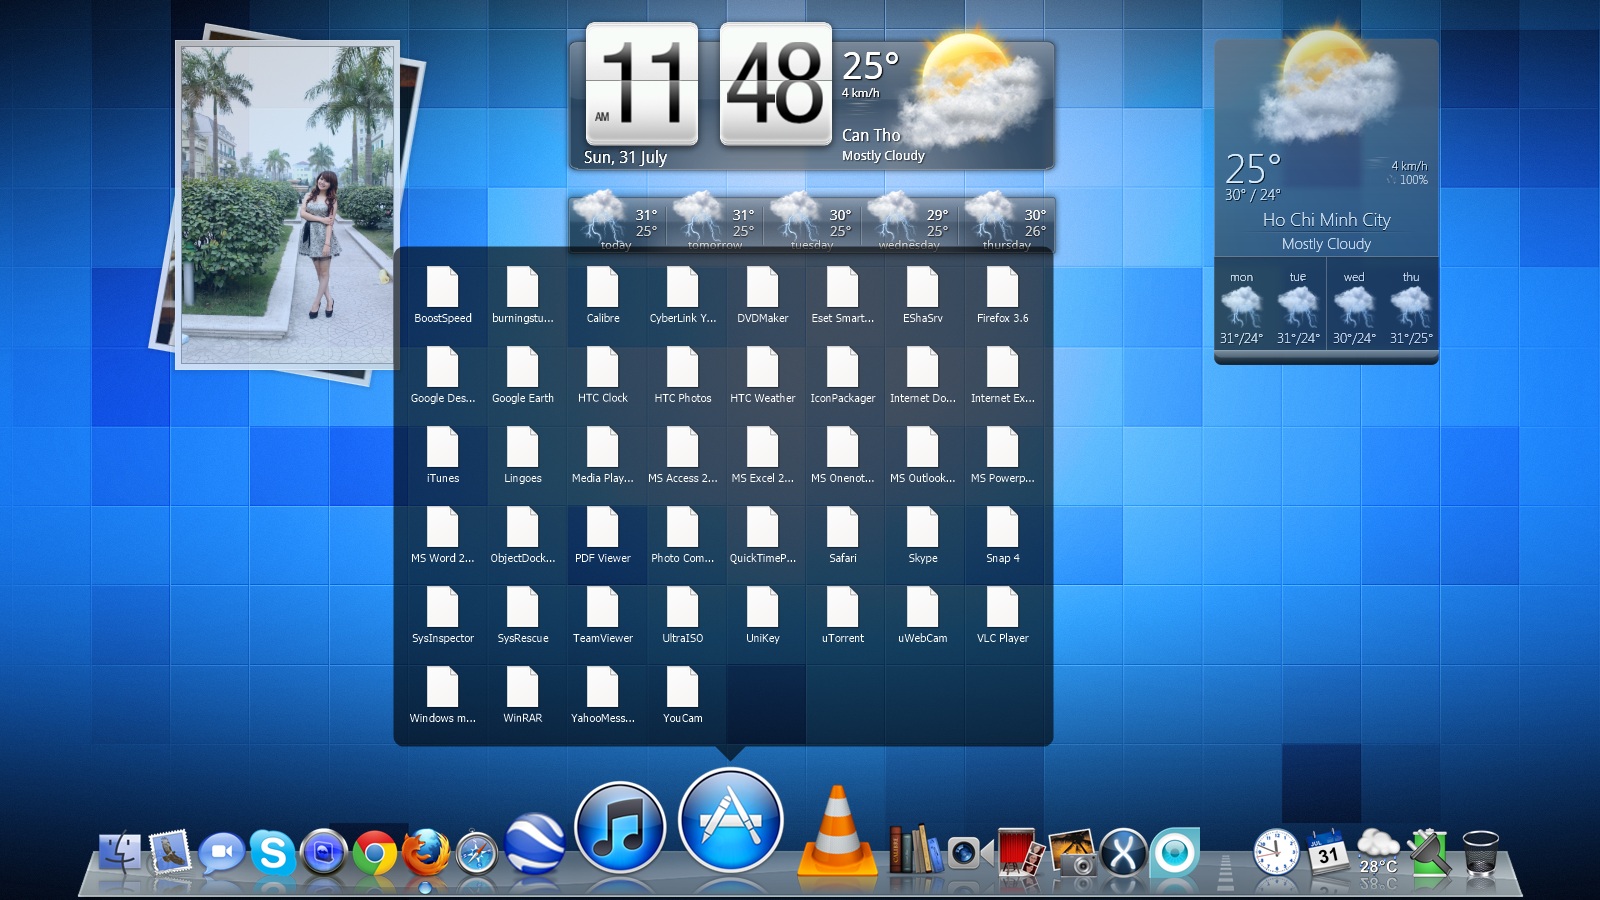Open the Trash in the dock
1600x900 pixels.
pyautogui.click(x=1480, y=853)
